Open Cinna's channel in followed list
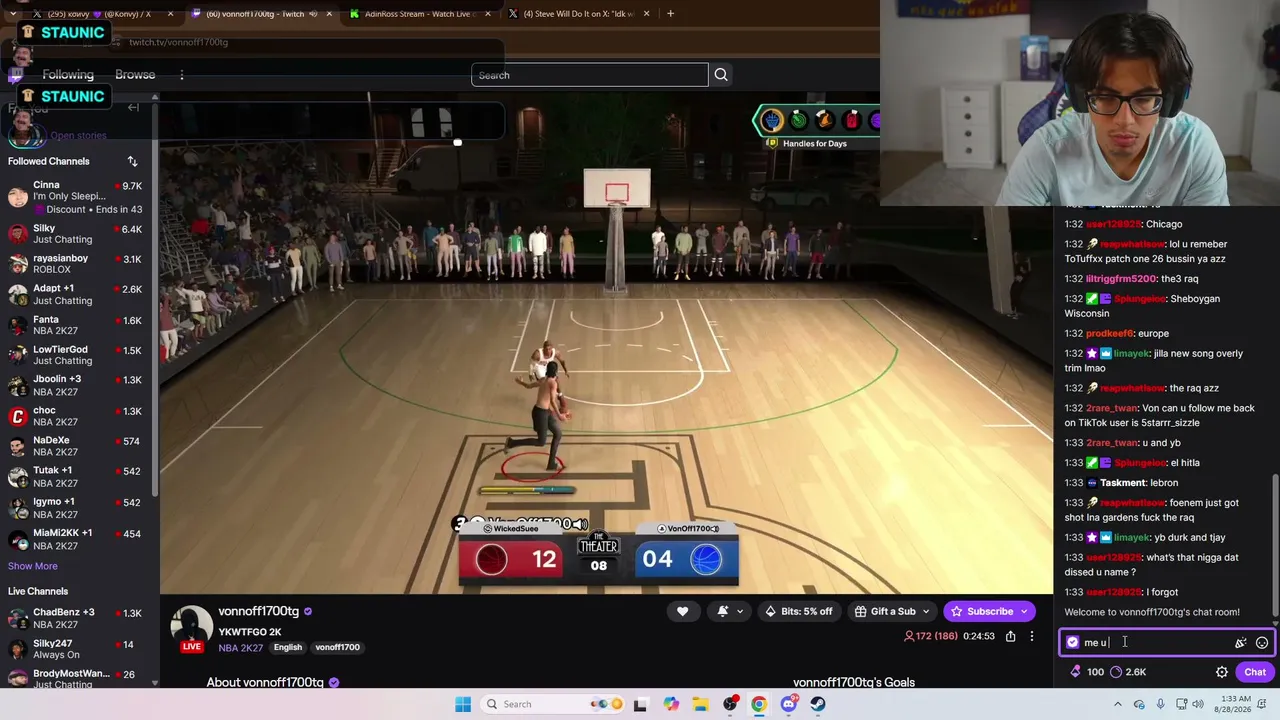This screenshot has width=1280, height=720. coord(78,197)
